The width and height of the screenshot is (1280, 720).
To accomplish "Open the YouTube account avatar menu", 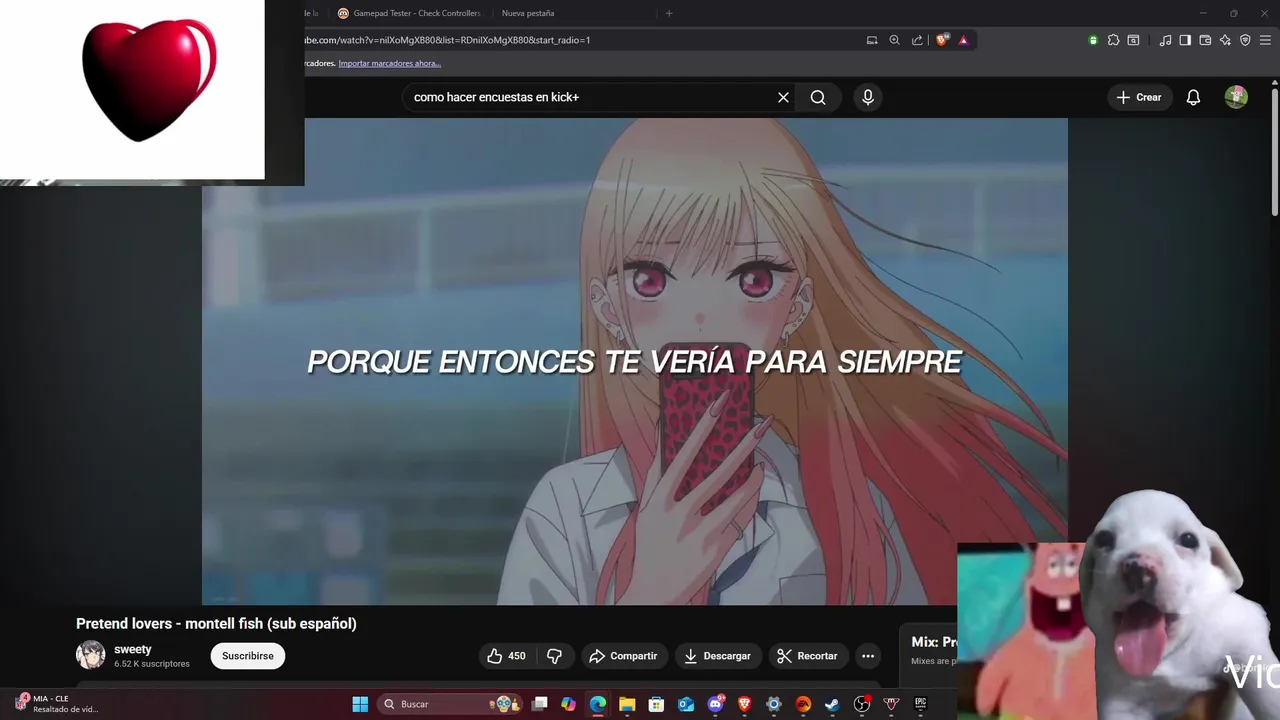I will [x=1236, y=97].
